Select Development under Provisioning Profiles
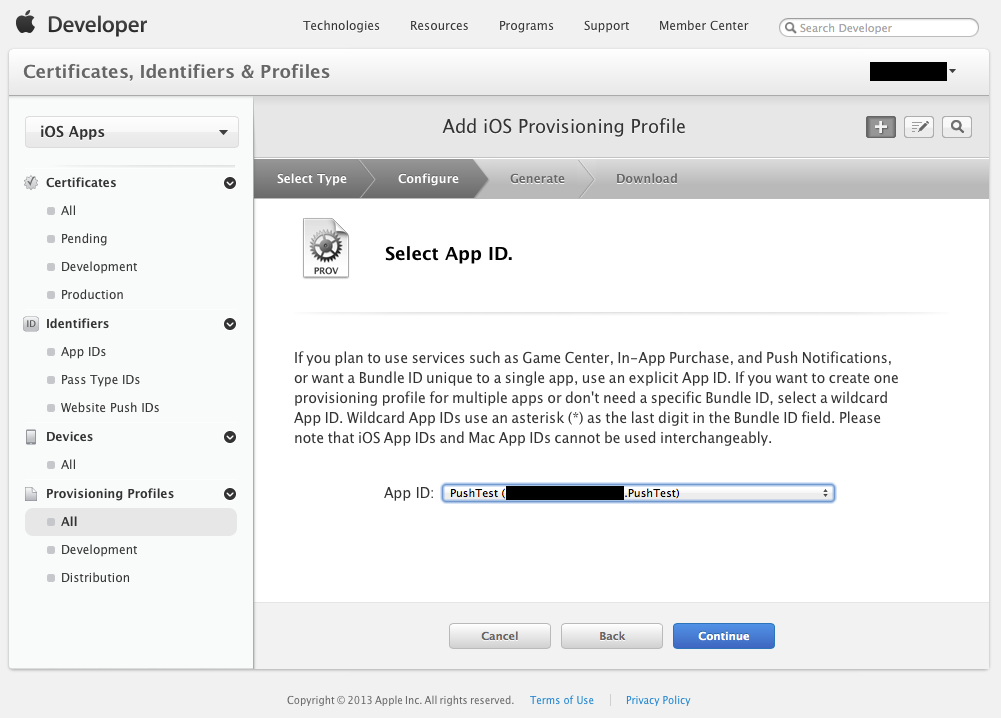Viewport: 1001px width, 718px height. coord(99,550)
